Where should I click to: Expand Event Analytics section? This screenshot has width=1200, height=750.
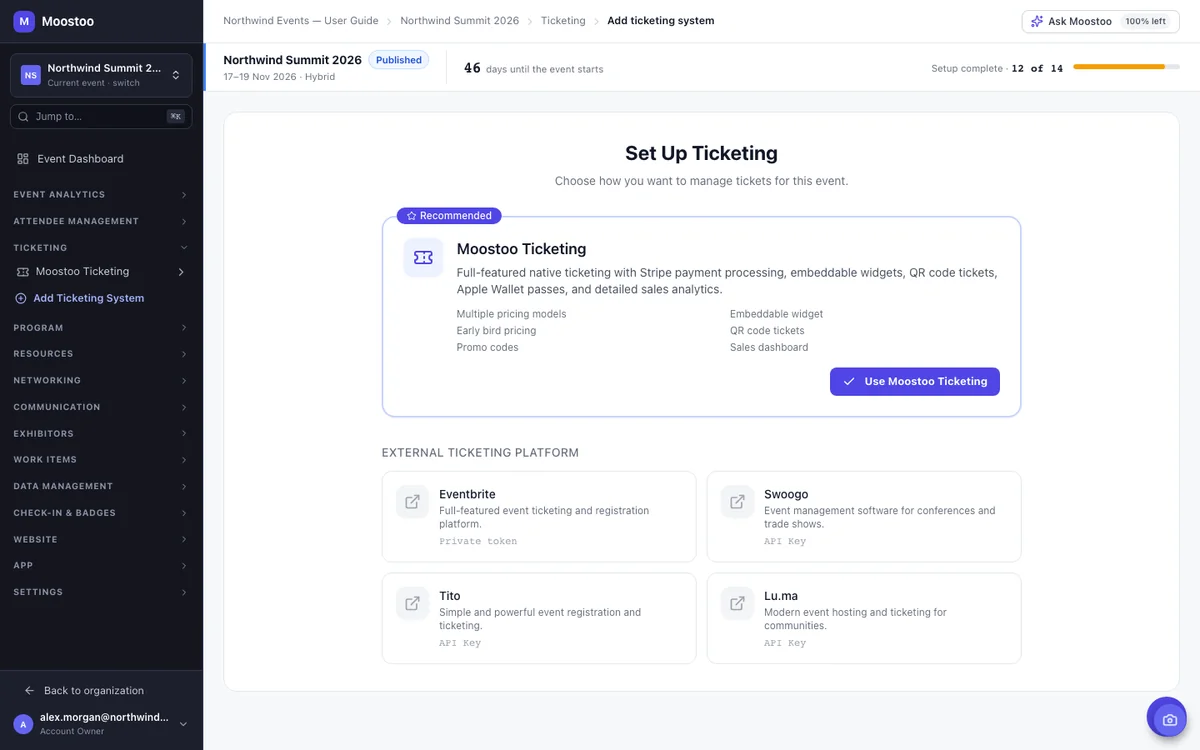click(x=101, y=195)
